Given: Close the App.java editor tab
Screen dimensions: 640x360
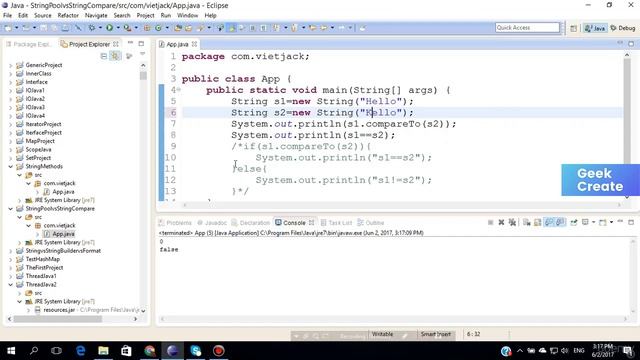Looking at the screenshot, I should click(x=194, y=44).
